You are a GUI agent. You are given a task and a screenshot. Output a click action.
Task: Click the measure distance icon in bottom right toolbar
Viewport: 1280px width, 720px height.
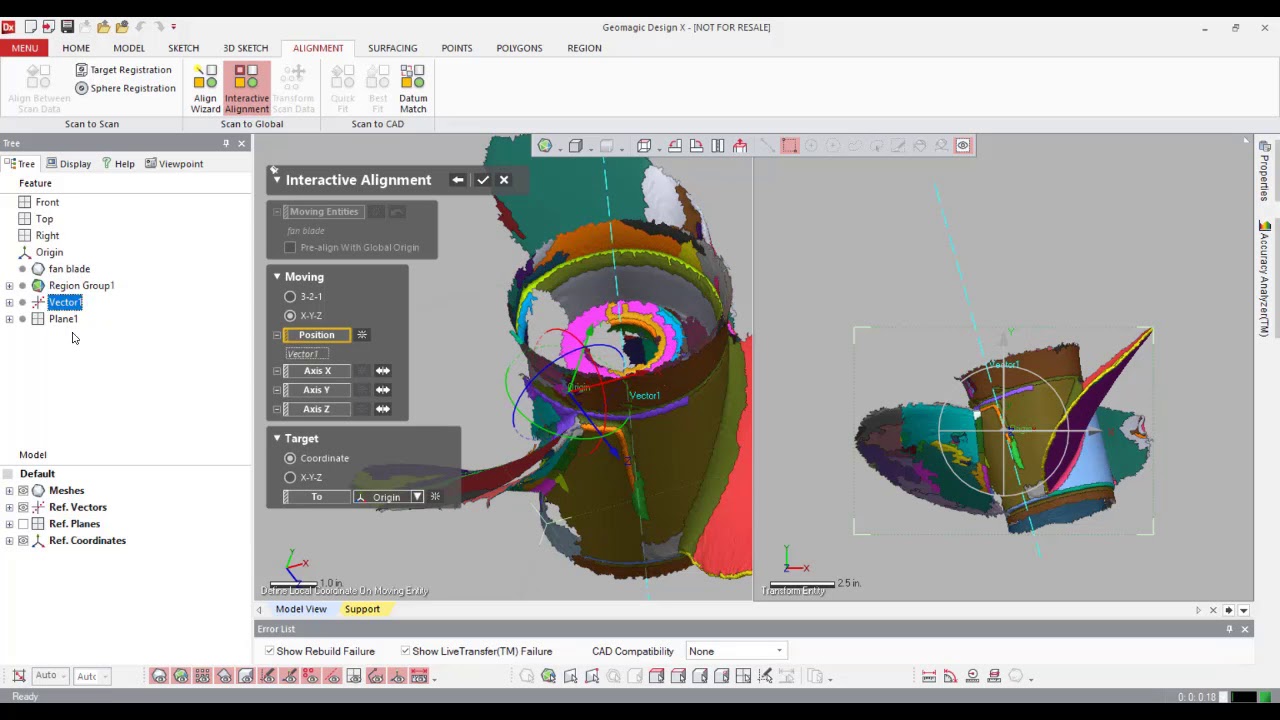929,677
